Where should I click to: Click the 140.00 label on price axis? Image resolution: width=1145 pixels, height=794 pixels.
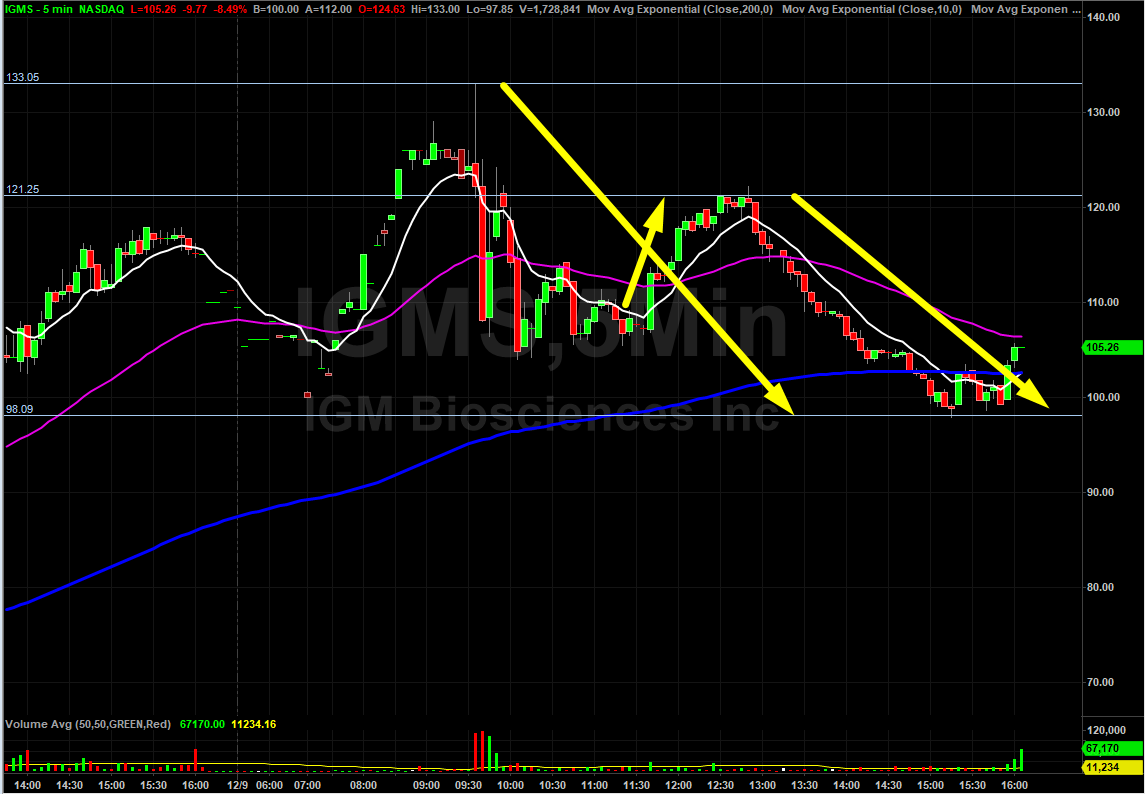1104,17
